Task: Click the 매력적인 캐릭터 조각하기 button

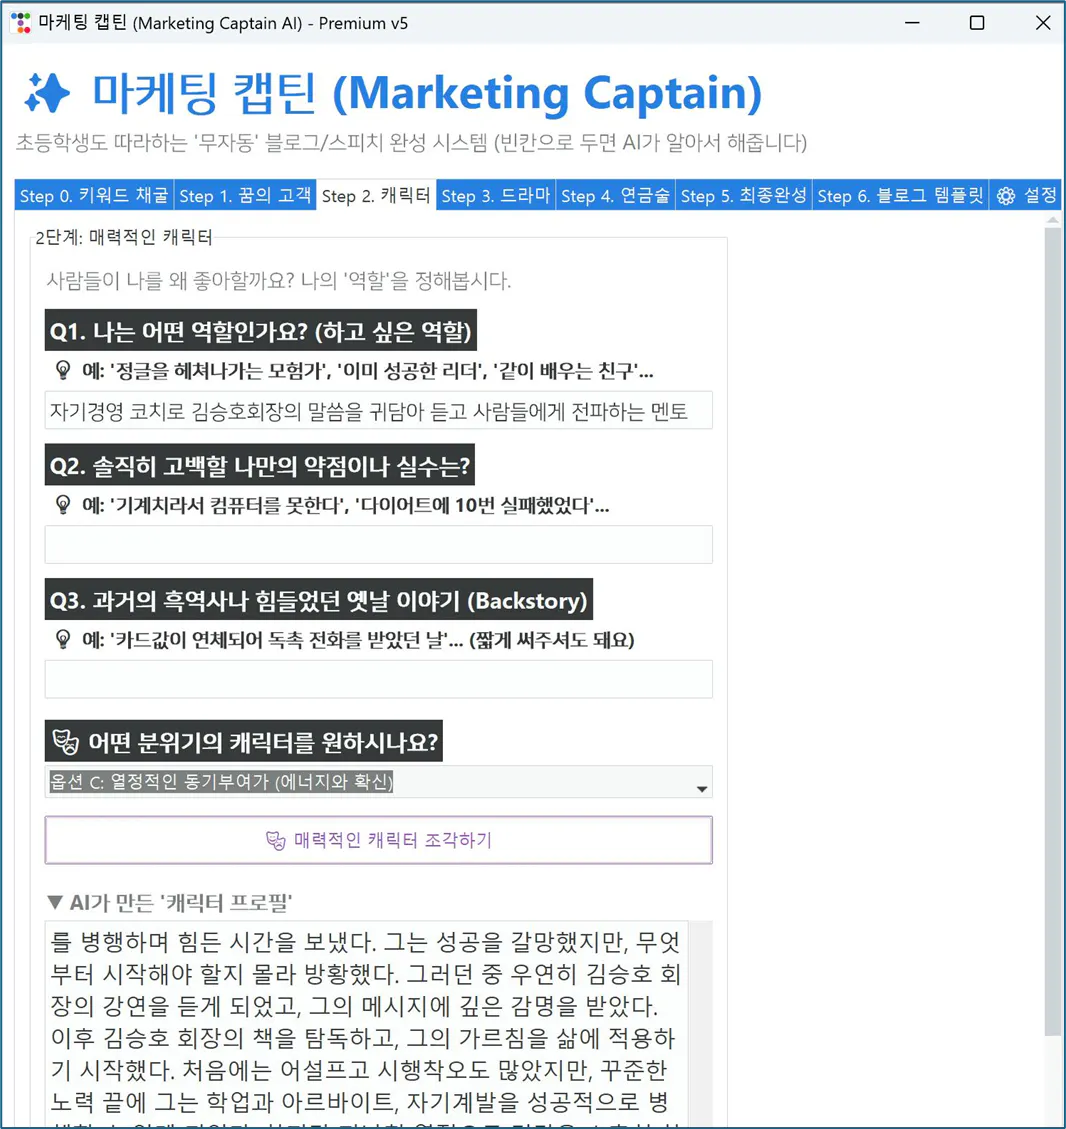Action: 378,839
